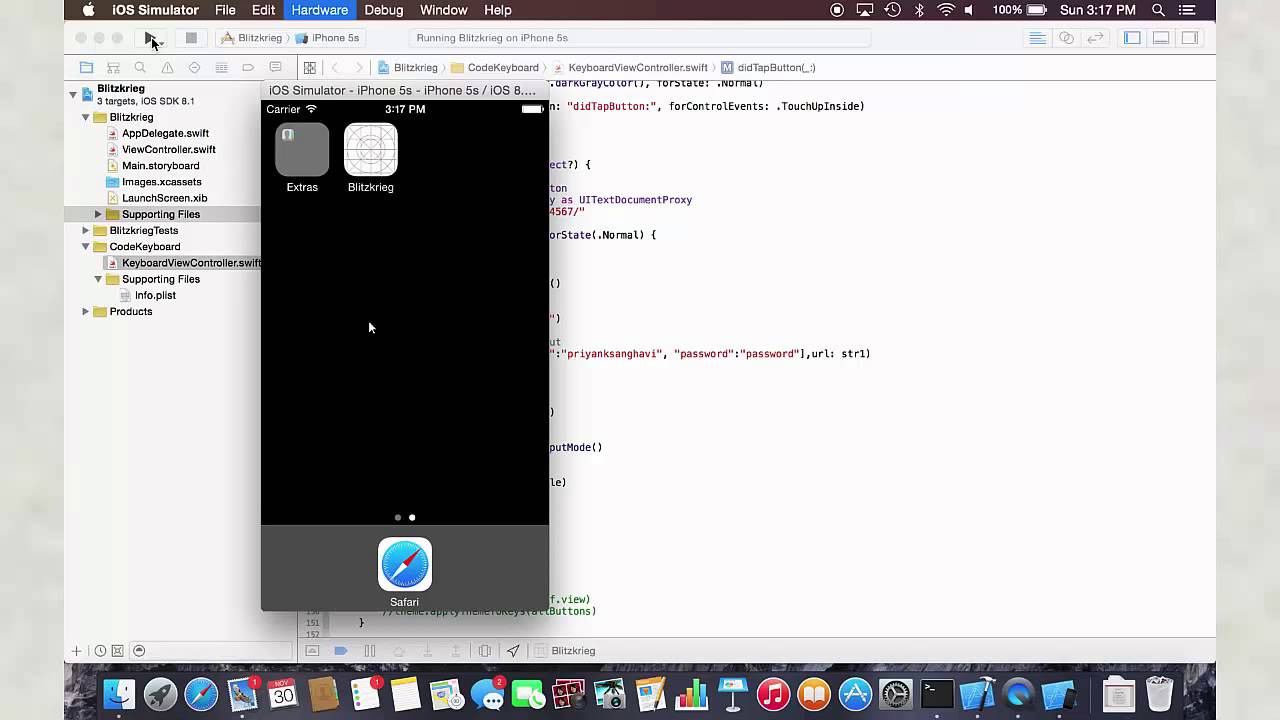Screen dimensions: 1280x720
Task: Collapse the Blitzkrieg group folder
Action: coord(86,117)
